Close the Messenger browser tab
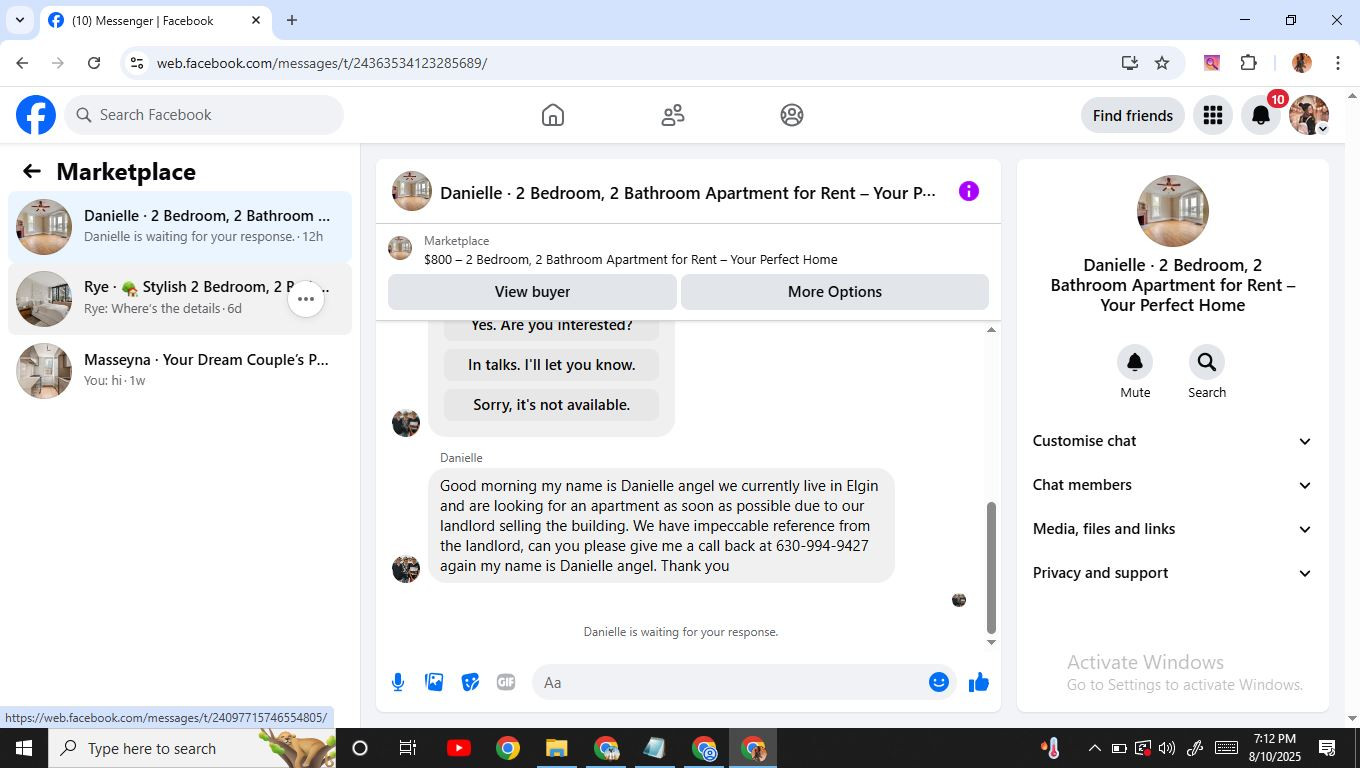1360x768 pixels. click(x=256, y=20)
